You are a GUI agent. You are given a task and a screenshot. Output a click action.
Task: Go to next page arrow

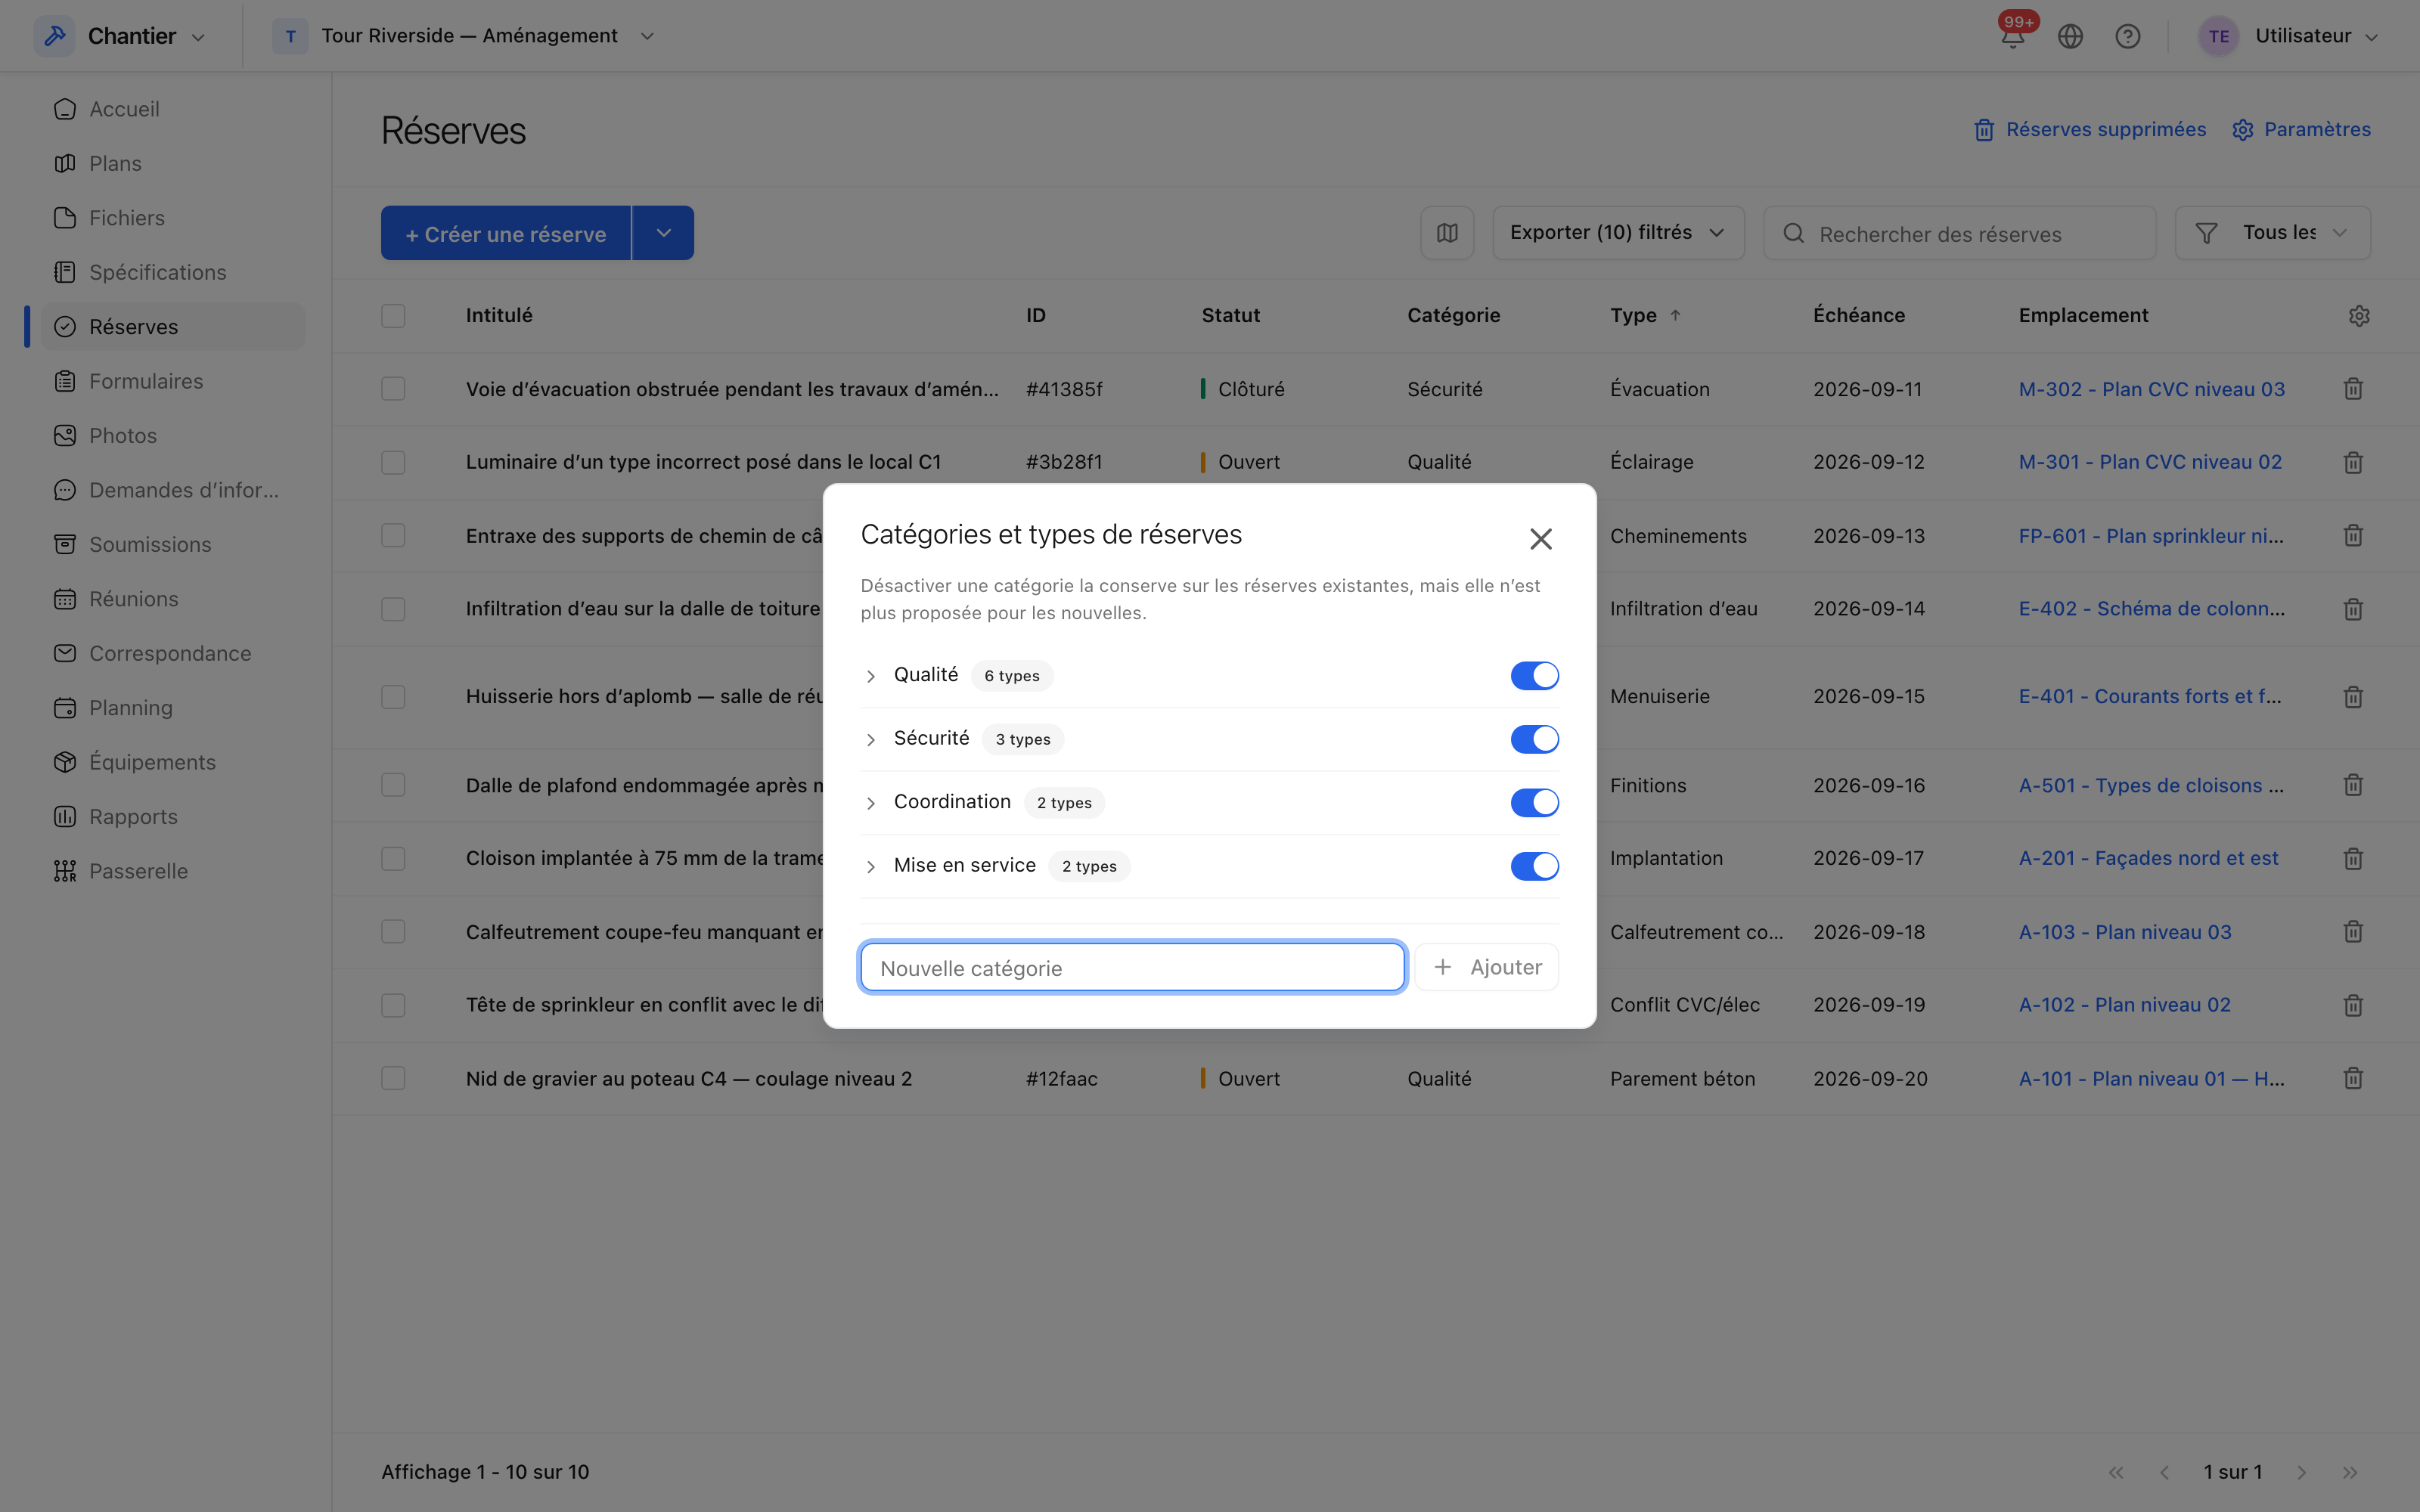point(2302,1472)
